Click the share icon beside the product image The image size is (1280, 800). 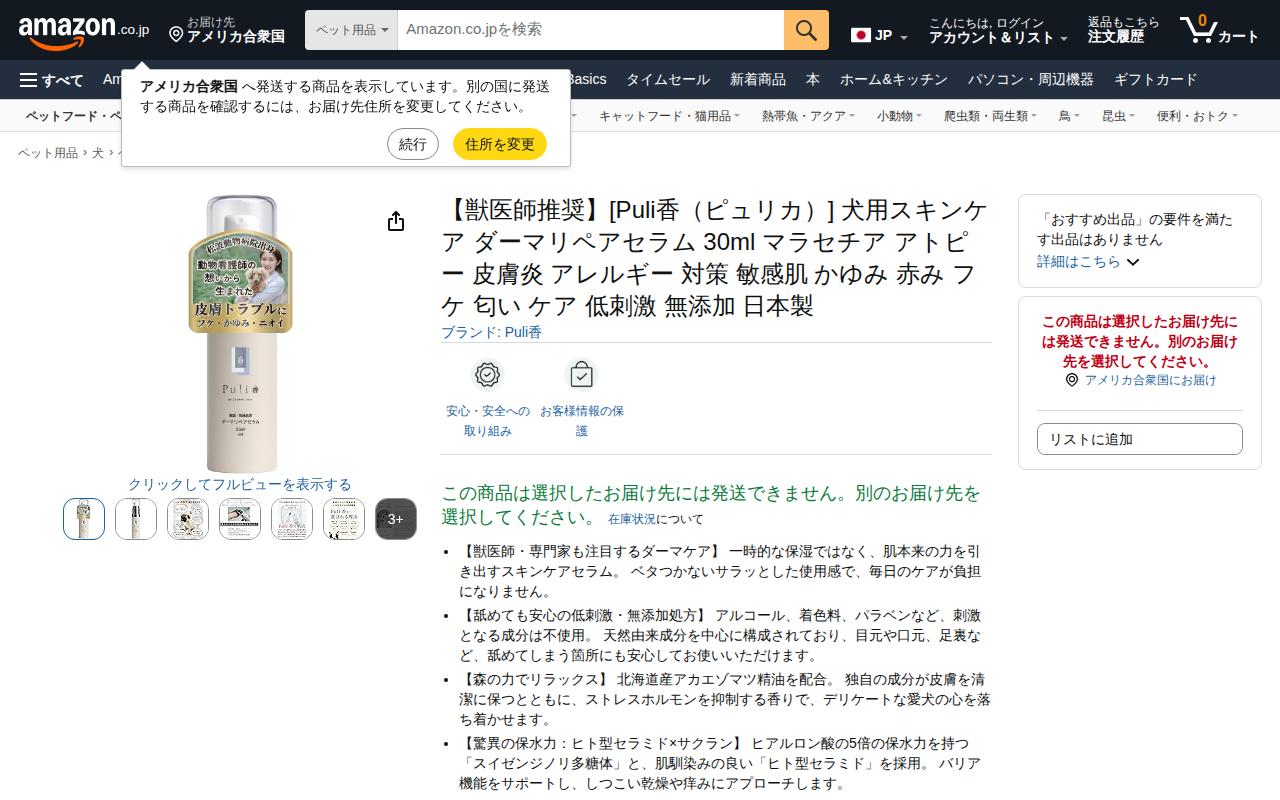[396, 221]
